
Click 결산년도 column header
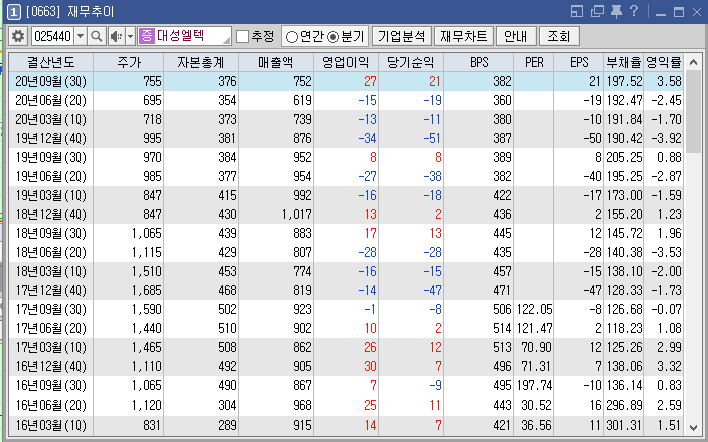(x=51, y=62)
